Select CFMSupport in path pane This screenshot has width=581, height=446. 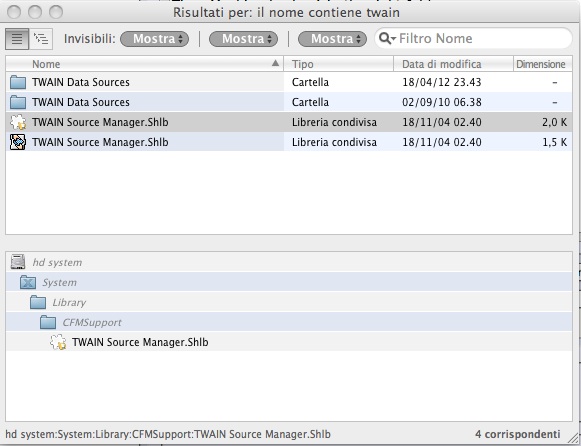pyautogui.click(x=92, y=322)
